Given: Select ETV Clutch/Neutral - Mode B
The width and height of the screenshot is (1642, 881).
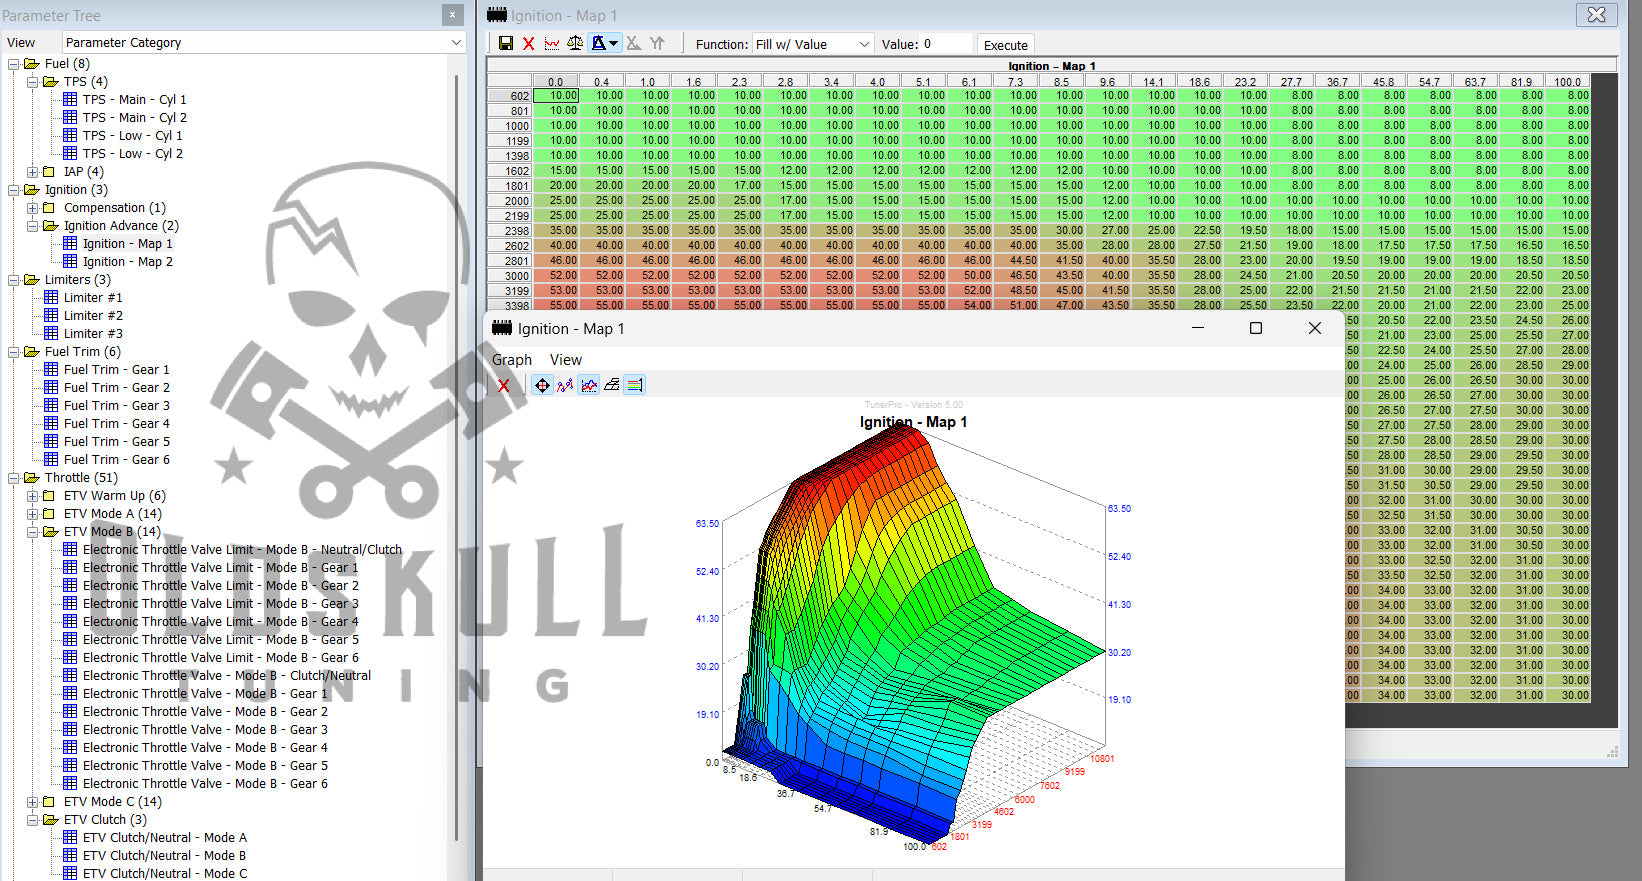Looking at the screenshot, I should point(164,855).
